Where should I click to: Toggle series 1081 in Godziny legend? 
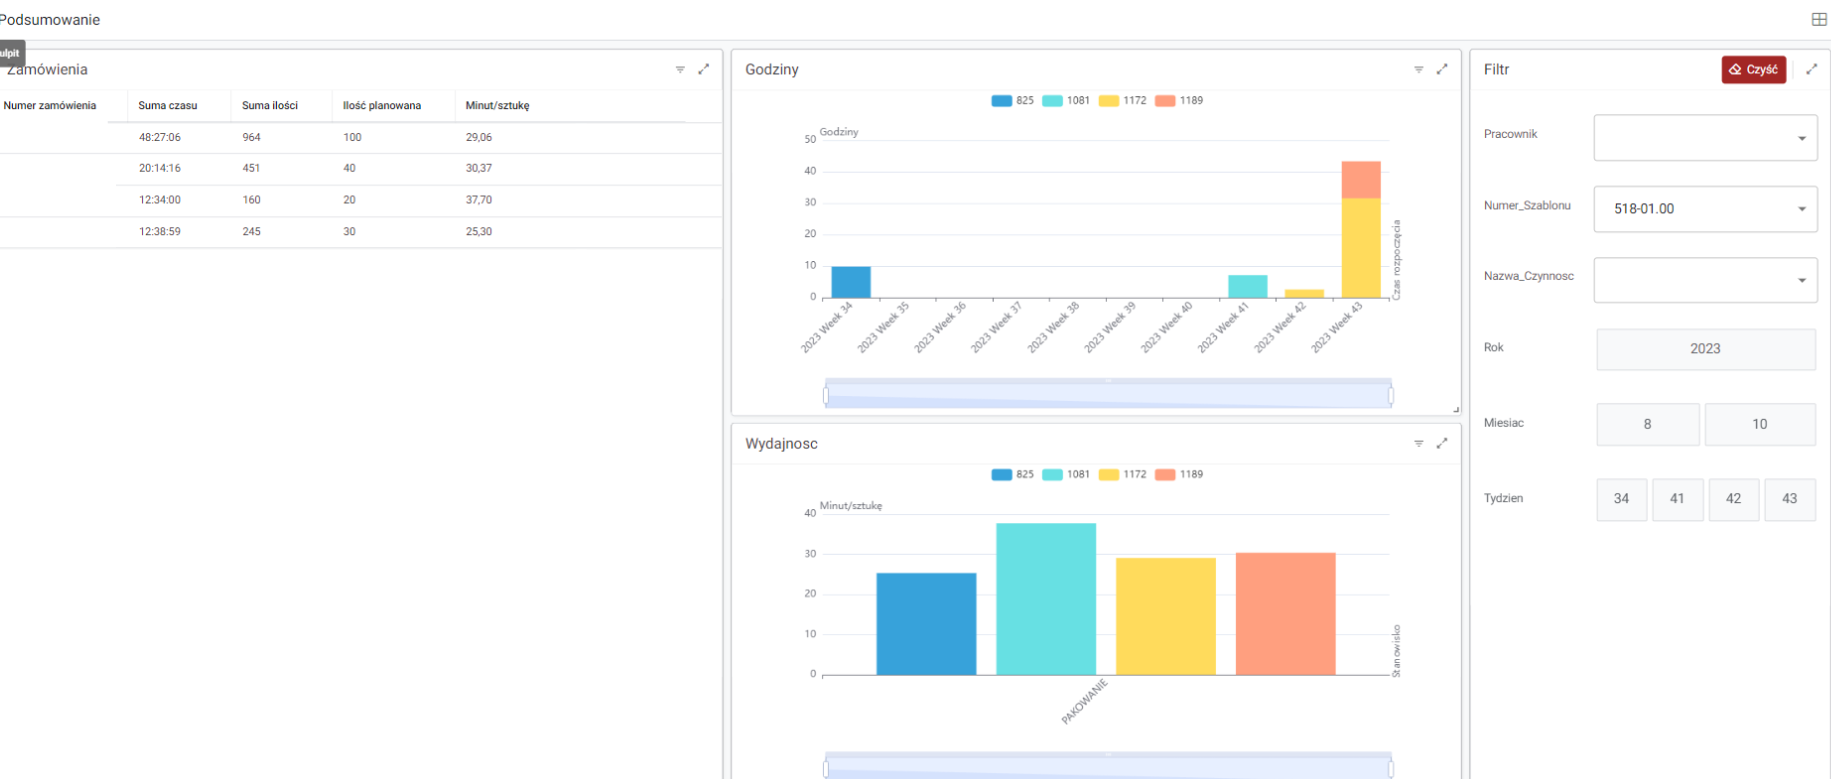pos(1065,101)
